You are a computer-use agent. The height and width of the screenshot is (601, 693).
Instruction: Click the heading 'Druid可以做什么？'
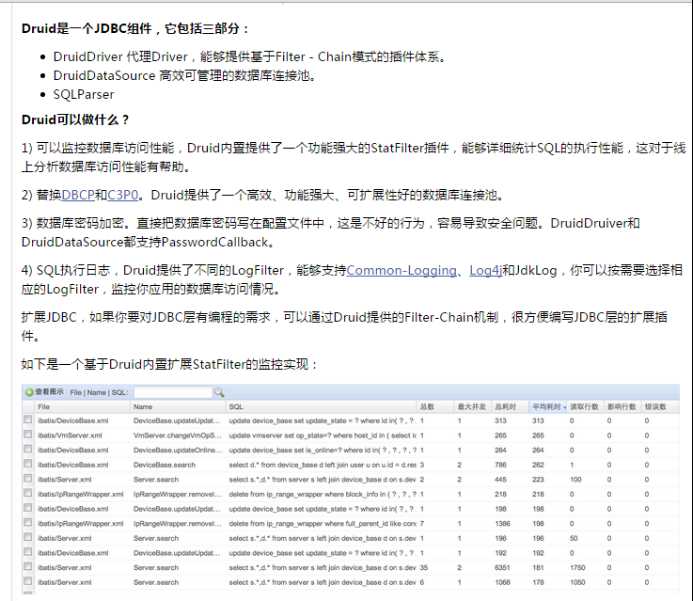(x=75, y=120)
